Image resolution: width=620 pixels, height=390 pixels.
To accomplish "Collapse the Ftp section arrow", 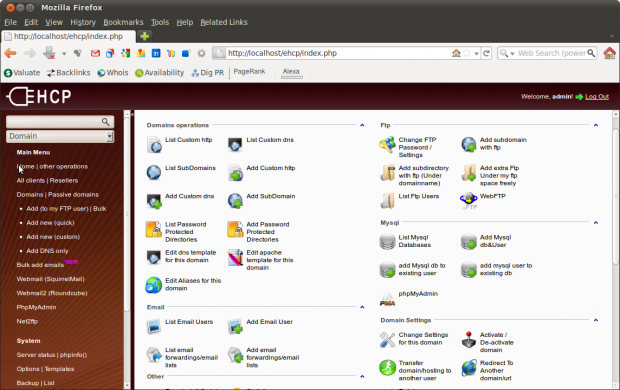I will [x=595, y=125].
